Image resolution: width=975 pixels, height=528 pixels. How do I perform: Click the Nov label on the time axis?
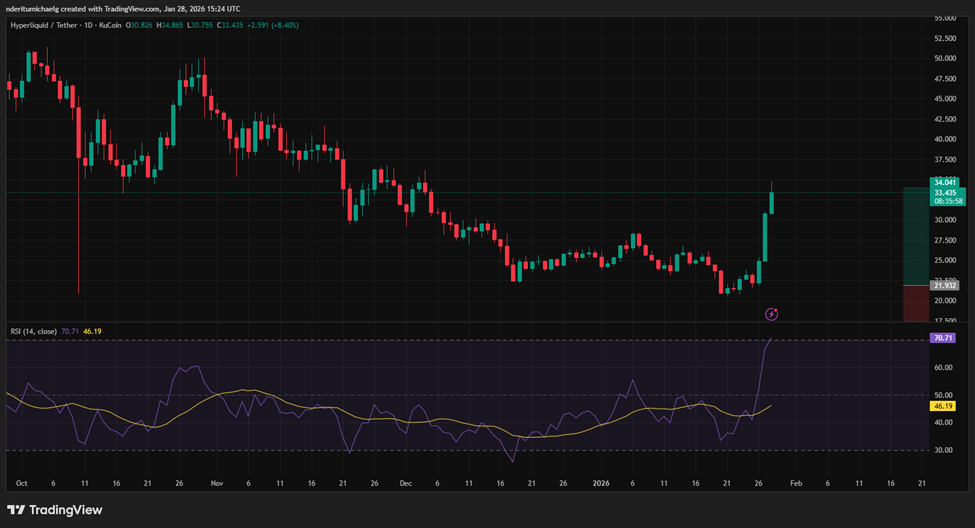217,482
